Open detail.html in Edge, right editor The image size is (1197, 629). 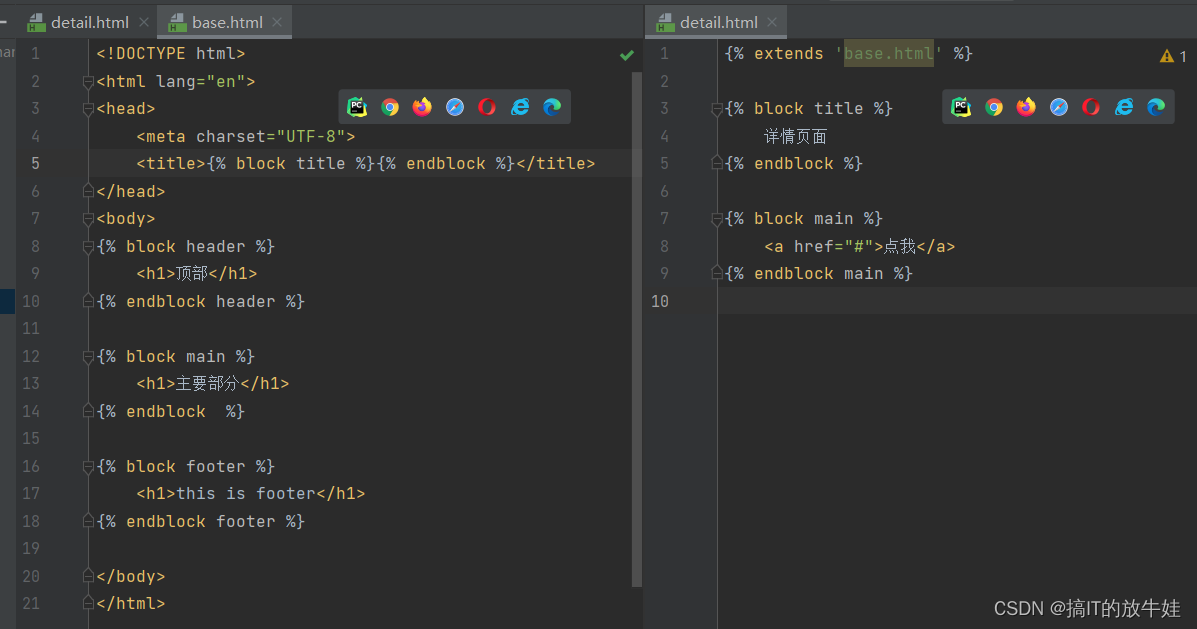1156,107
